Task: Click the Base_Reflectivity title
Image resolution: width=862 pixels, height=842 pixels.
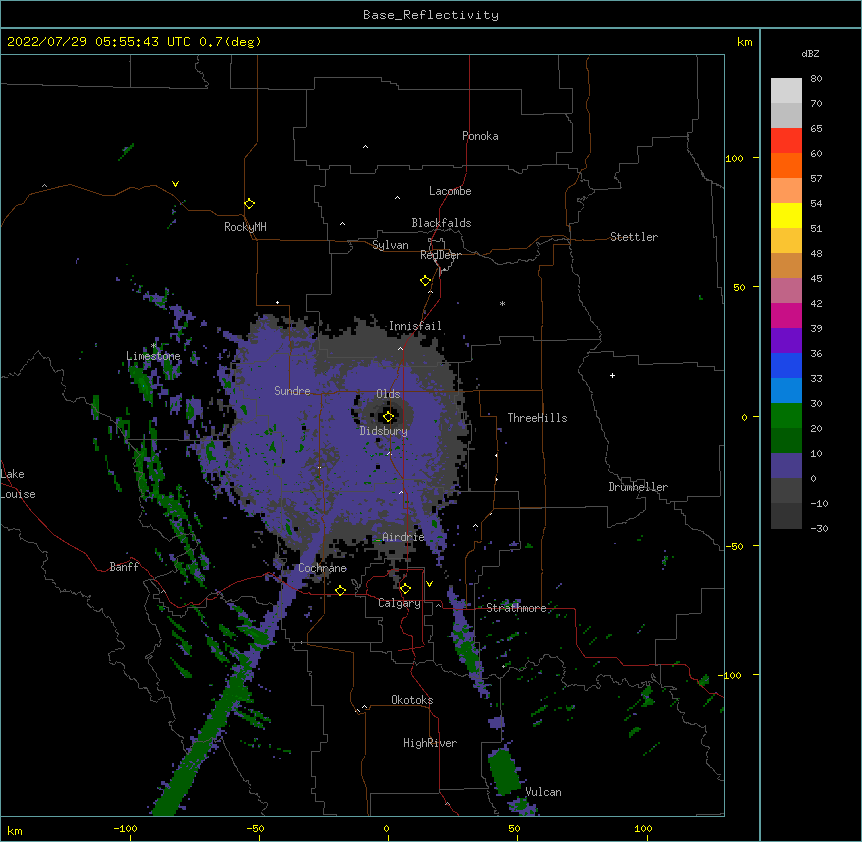Action: 431,15
